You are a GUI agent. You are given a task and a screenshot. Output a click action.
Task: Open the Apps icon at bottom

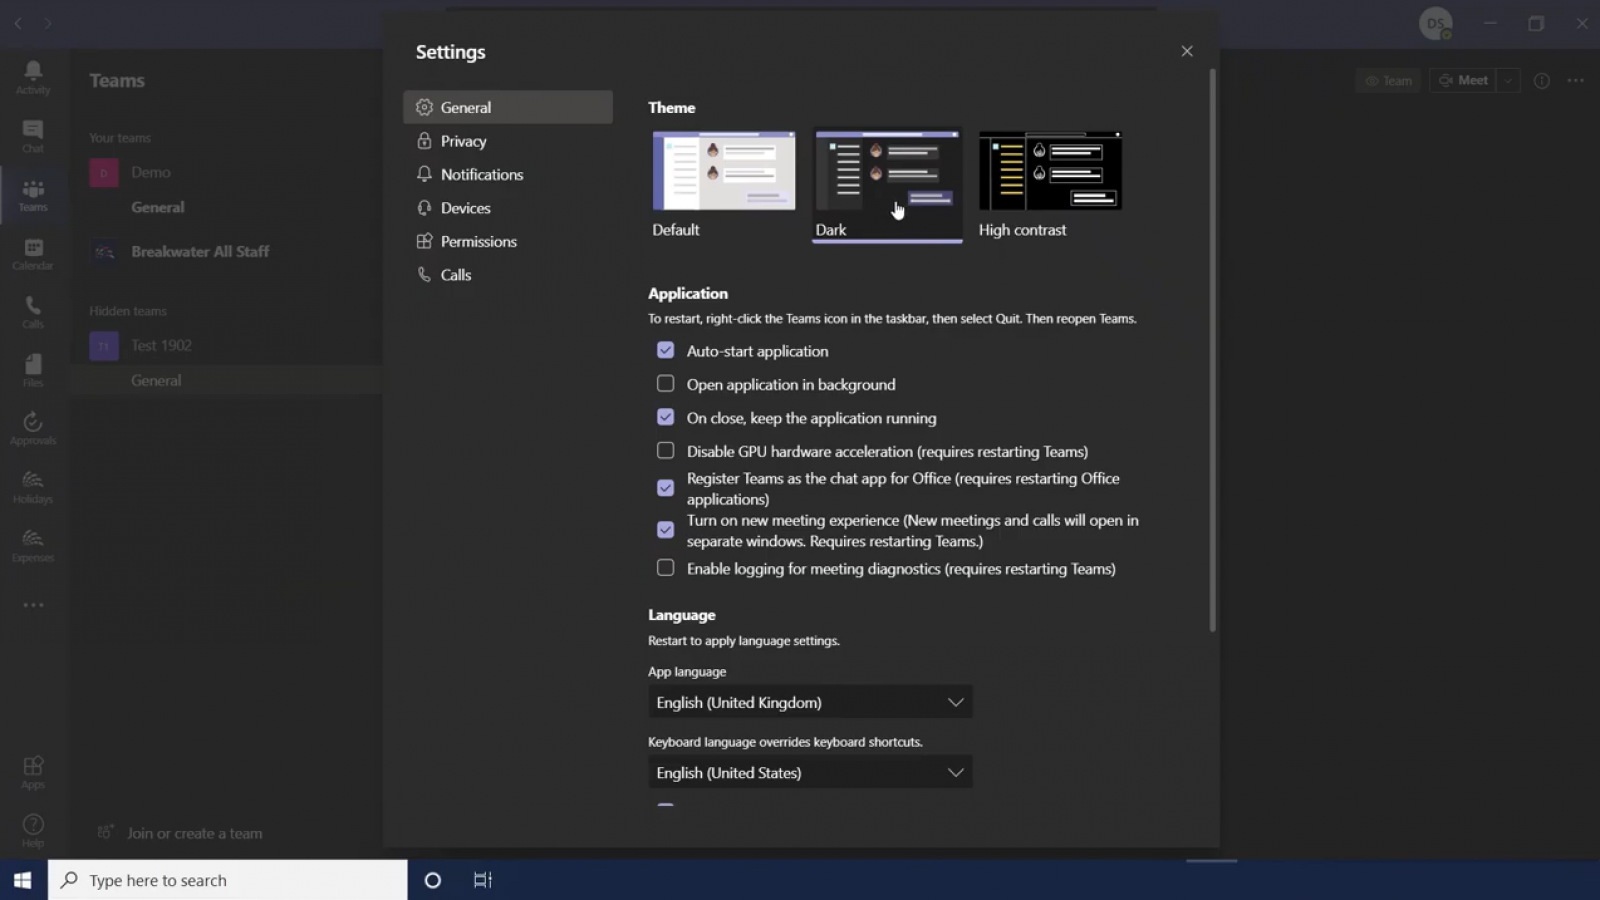tap(32, 768)
